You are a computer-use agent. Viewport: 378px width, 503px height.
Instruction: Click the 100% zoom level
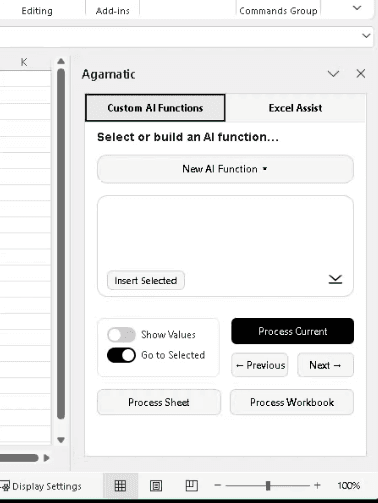click(x=349, y=486)
